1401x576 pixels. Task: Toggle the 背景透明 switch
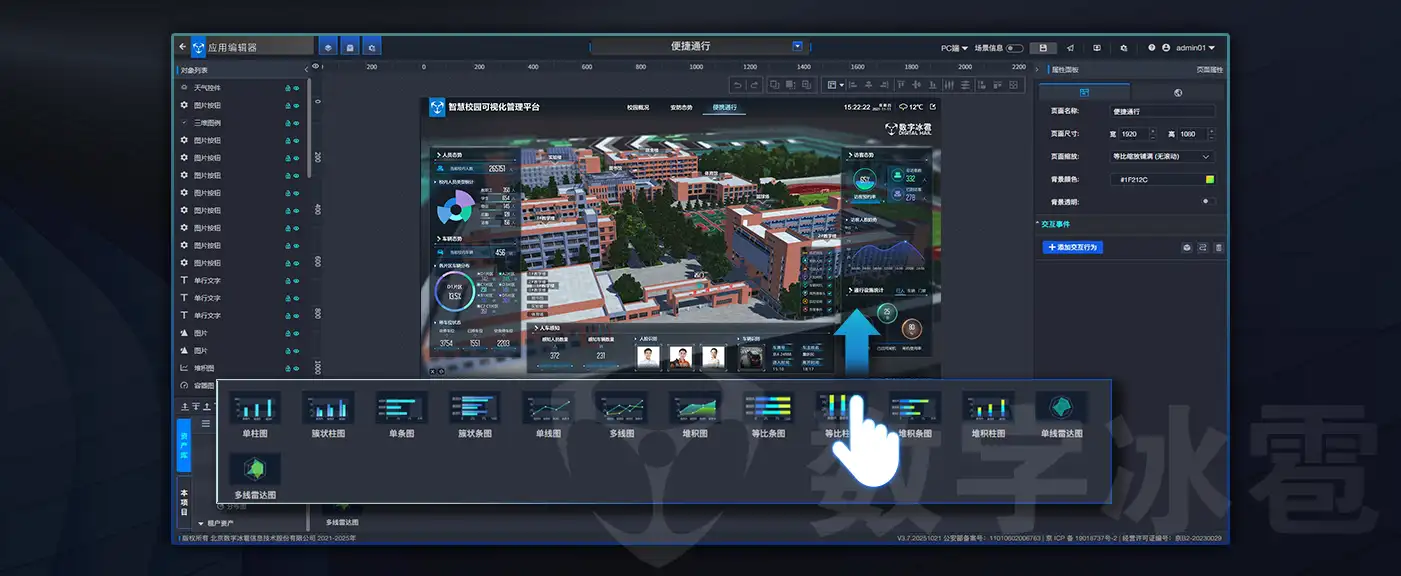(x=1207, y=201)
